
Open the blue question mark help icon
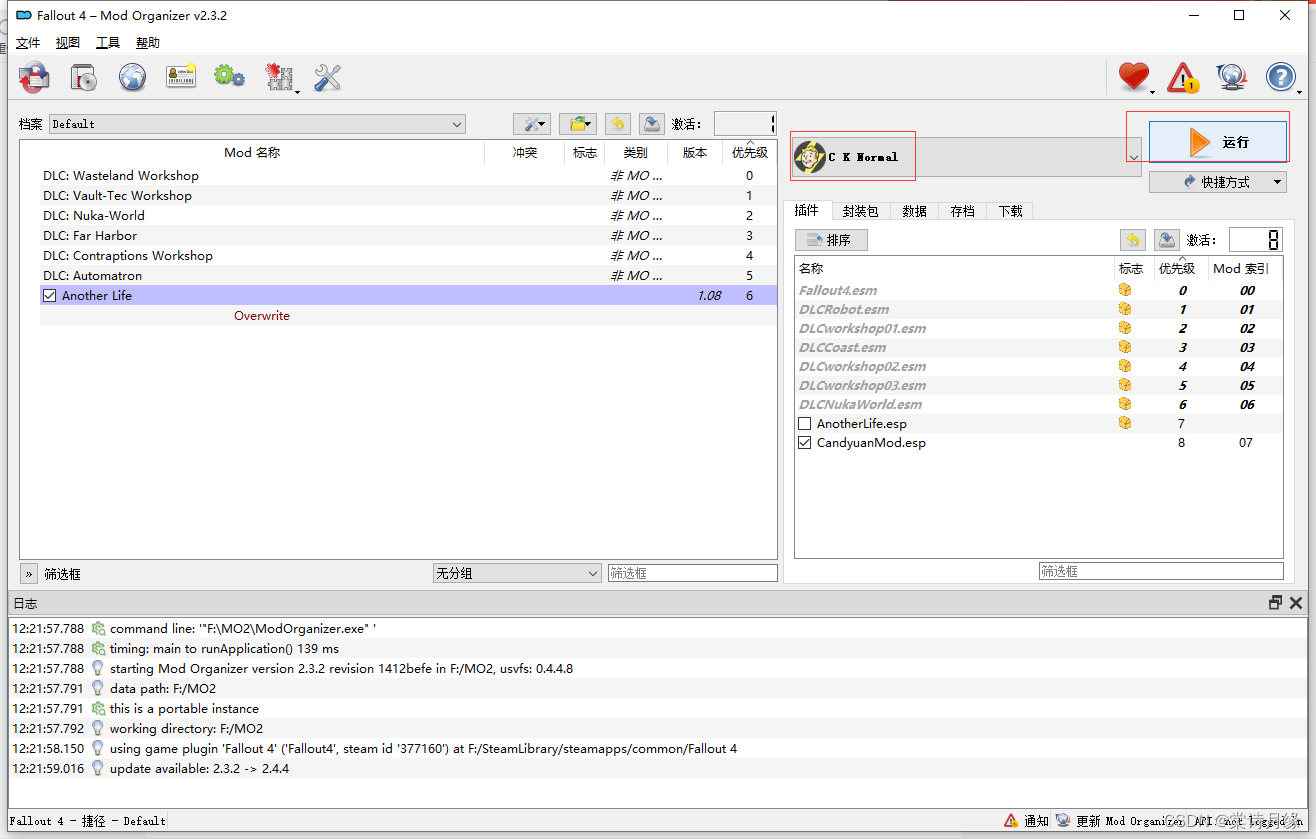coord(1281,77)
